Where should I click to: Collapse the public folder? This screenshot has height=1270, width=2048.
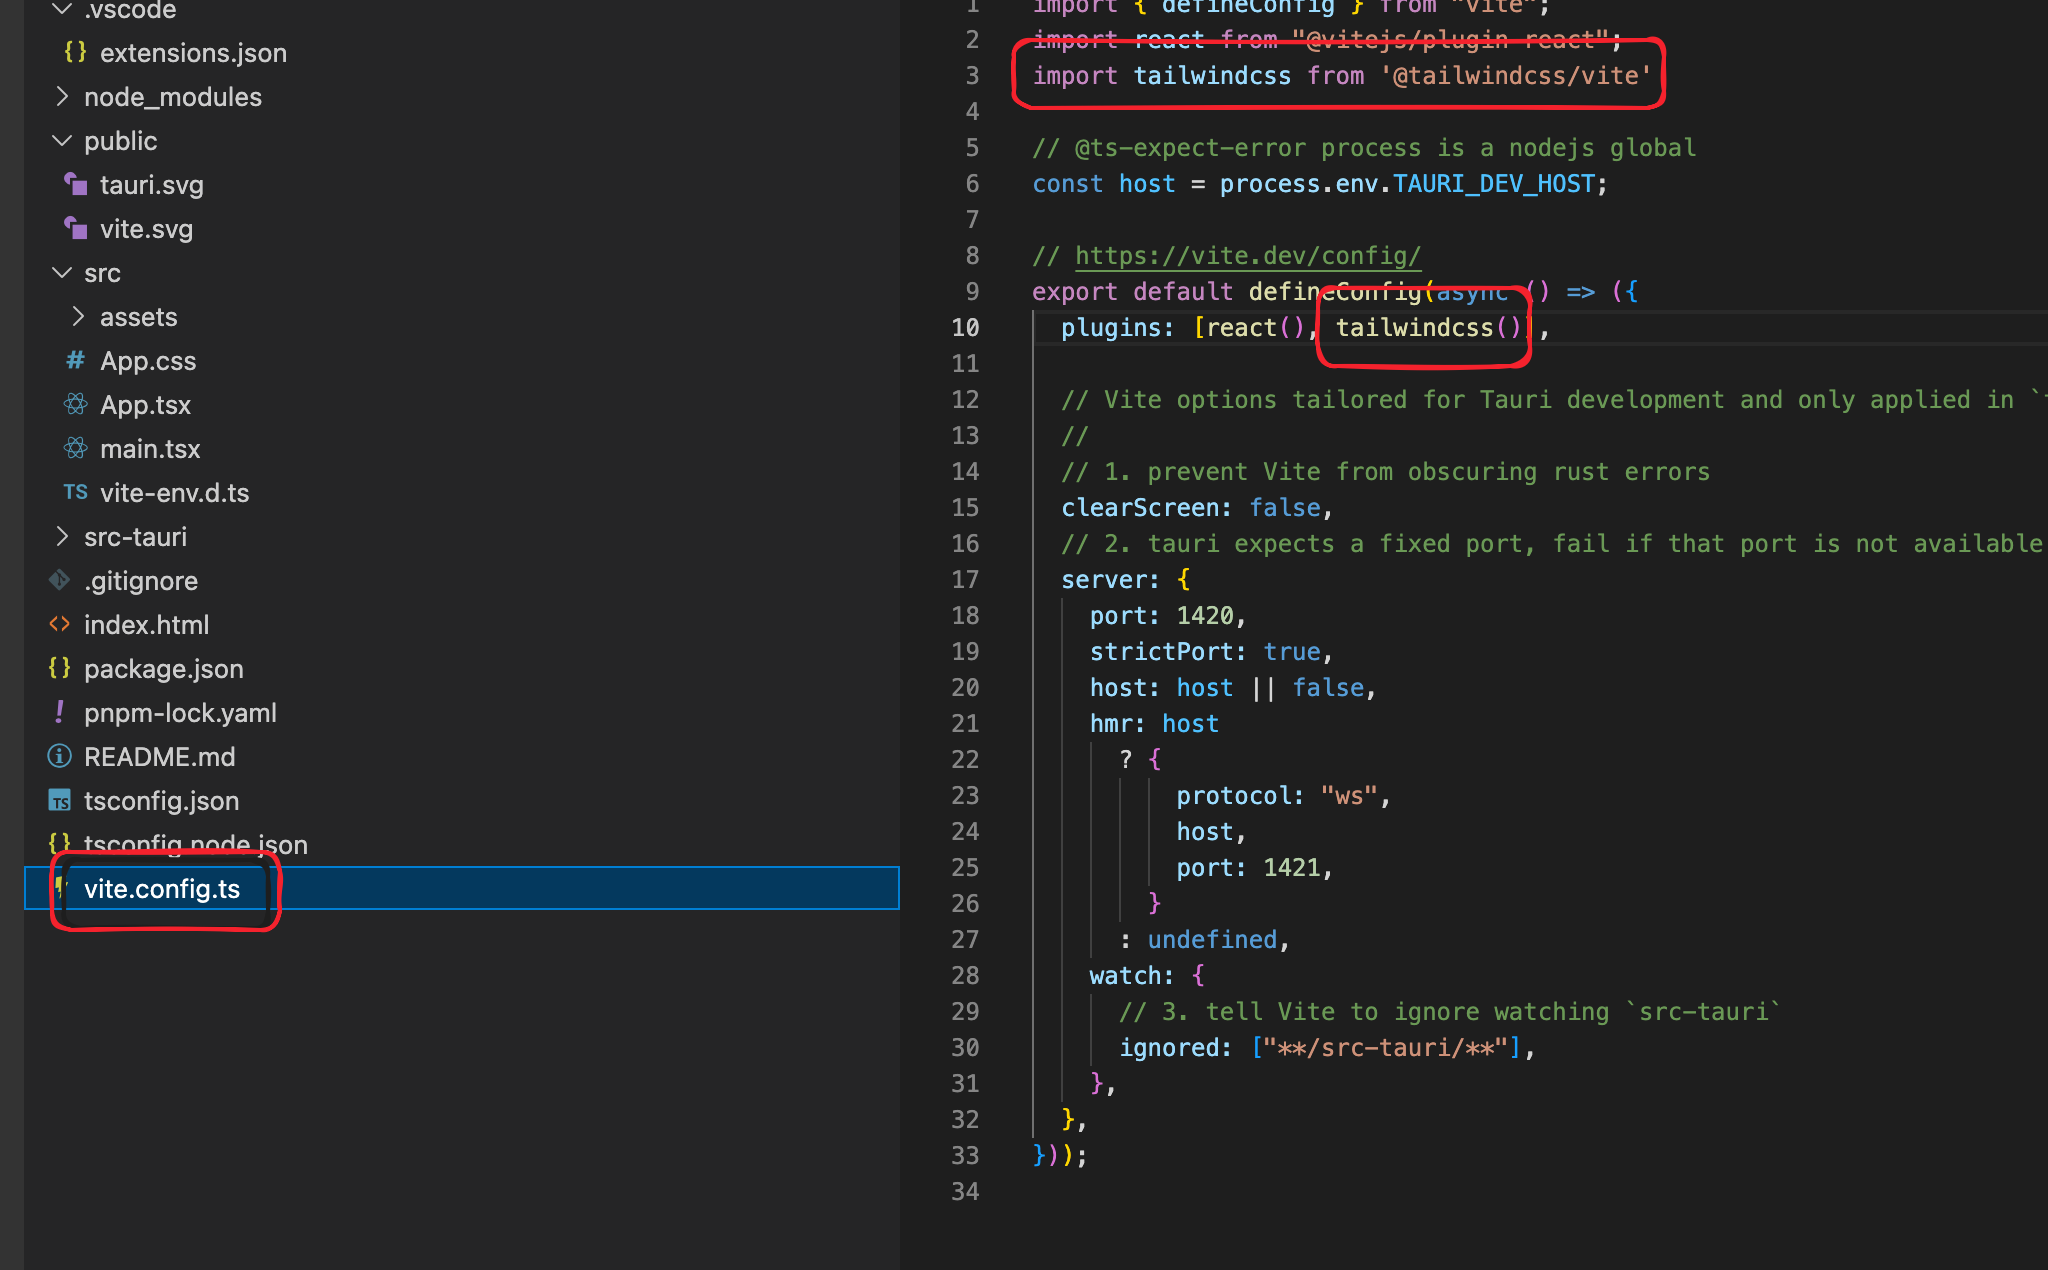point(62,140)
